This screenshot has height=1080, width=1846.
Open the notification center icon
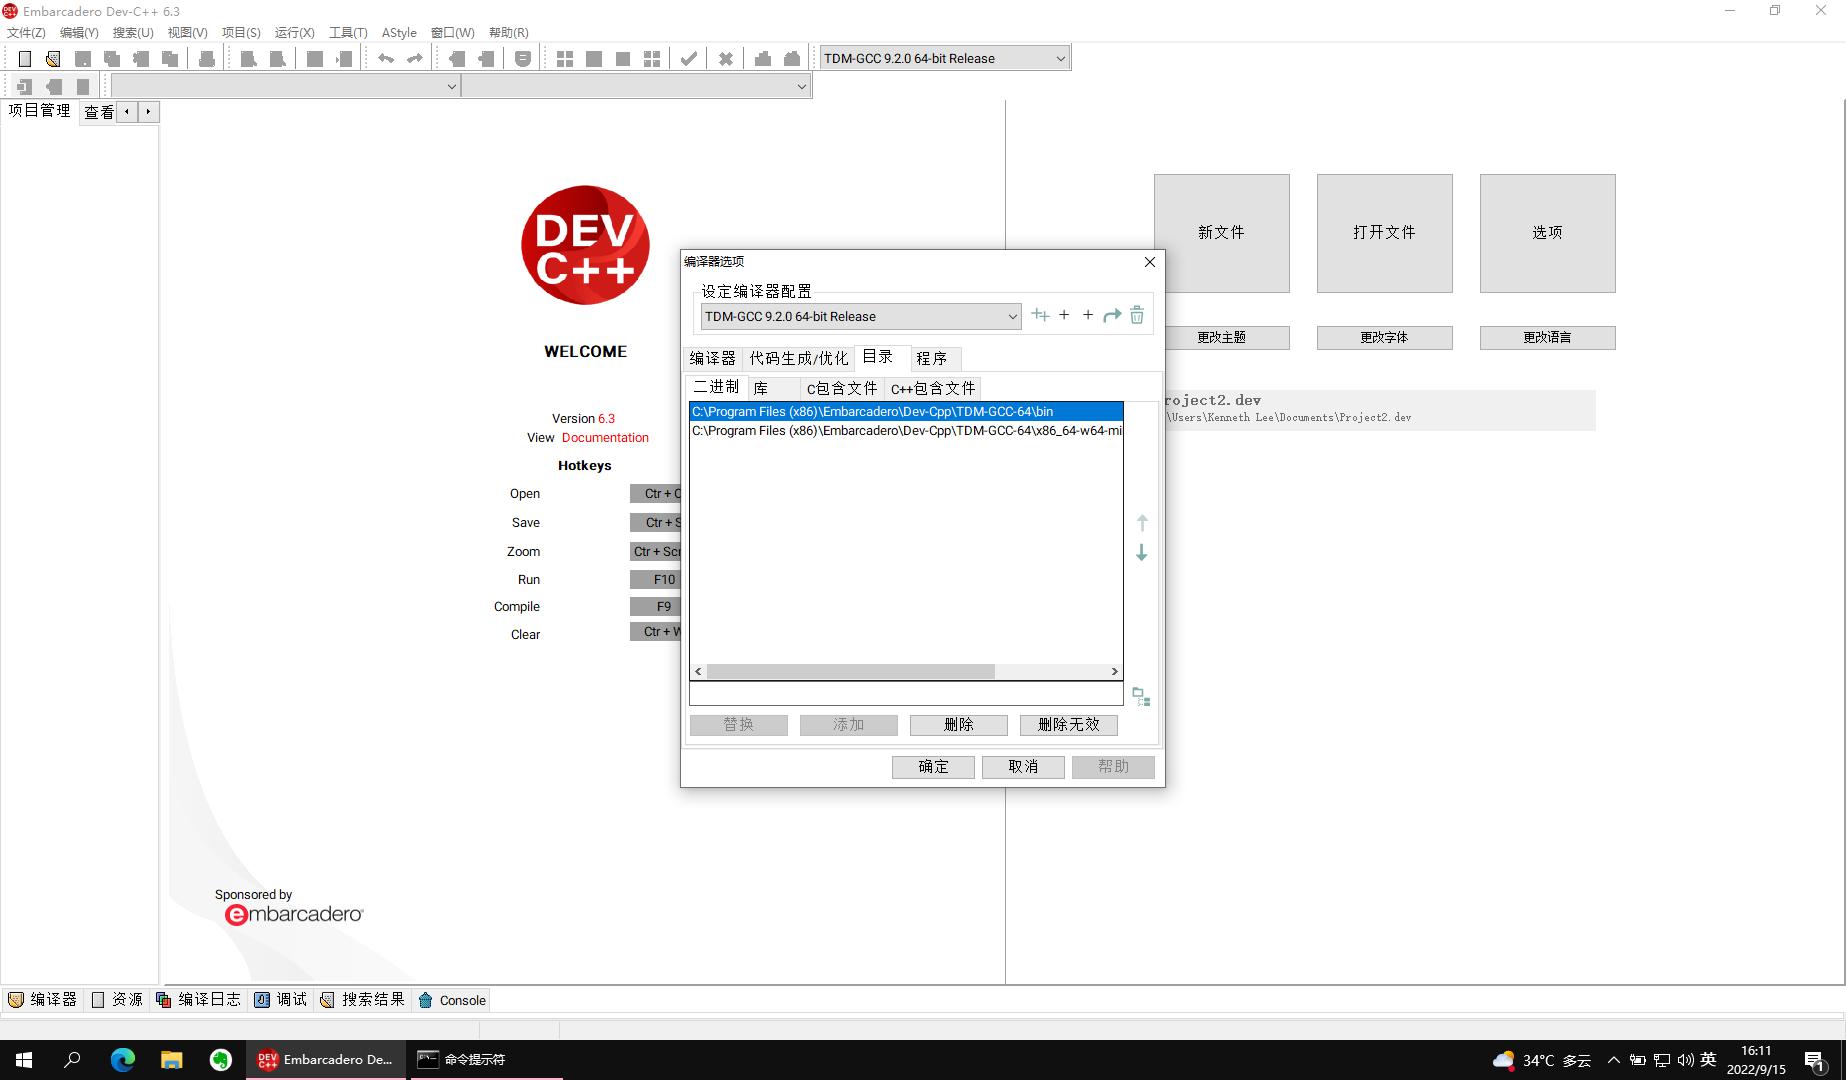coord(1815,1060)
